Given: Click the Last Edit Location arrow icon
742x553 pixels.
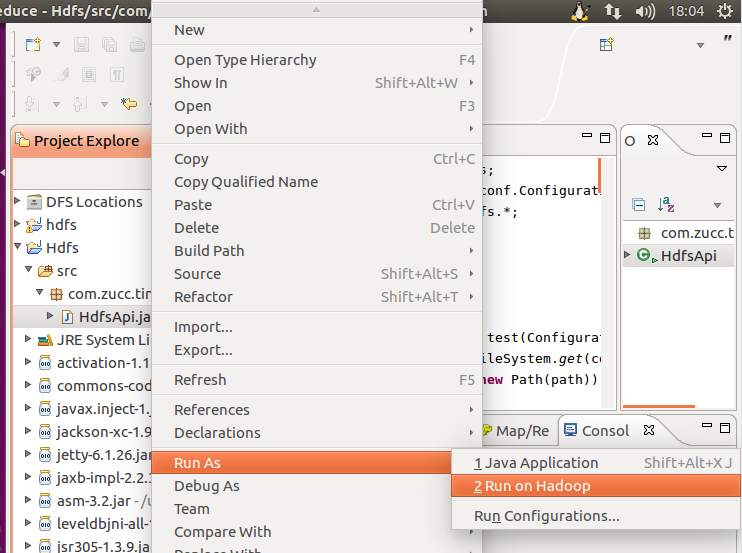Looking at the screenshot, I should pos(129,104).
